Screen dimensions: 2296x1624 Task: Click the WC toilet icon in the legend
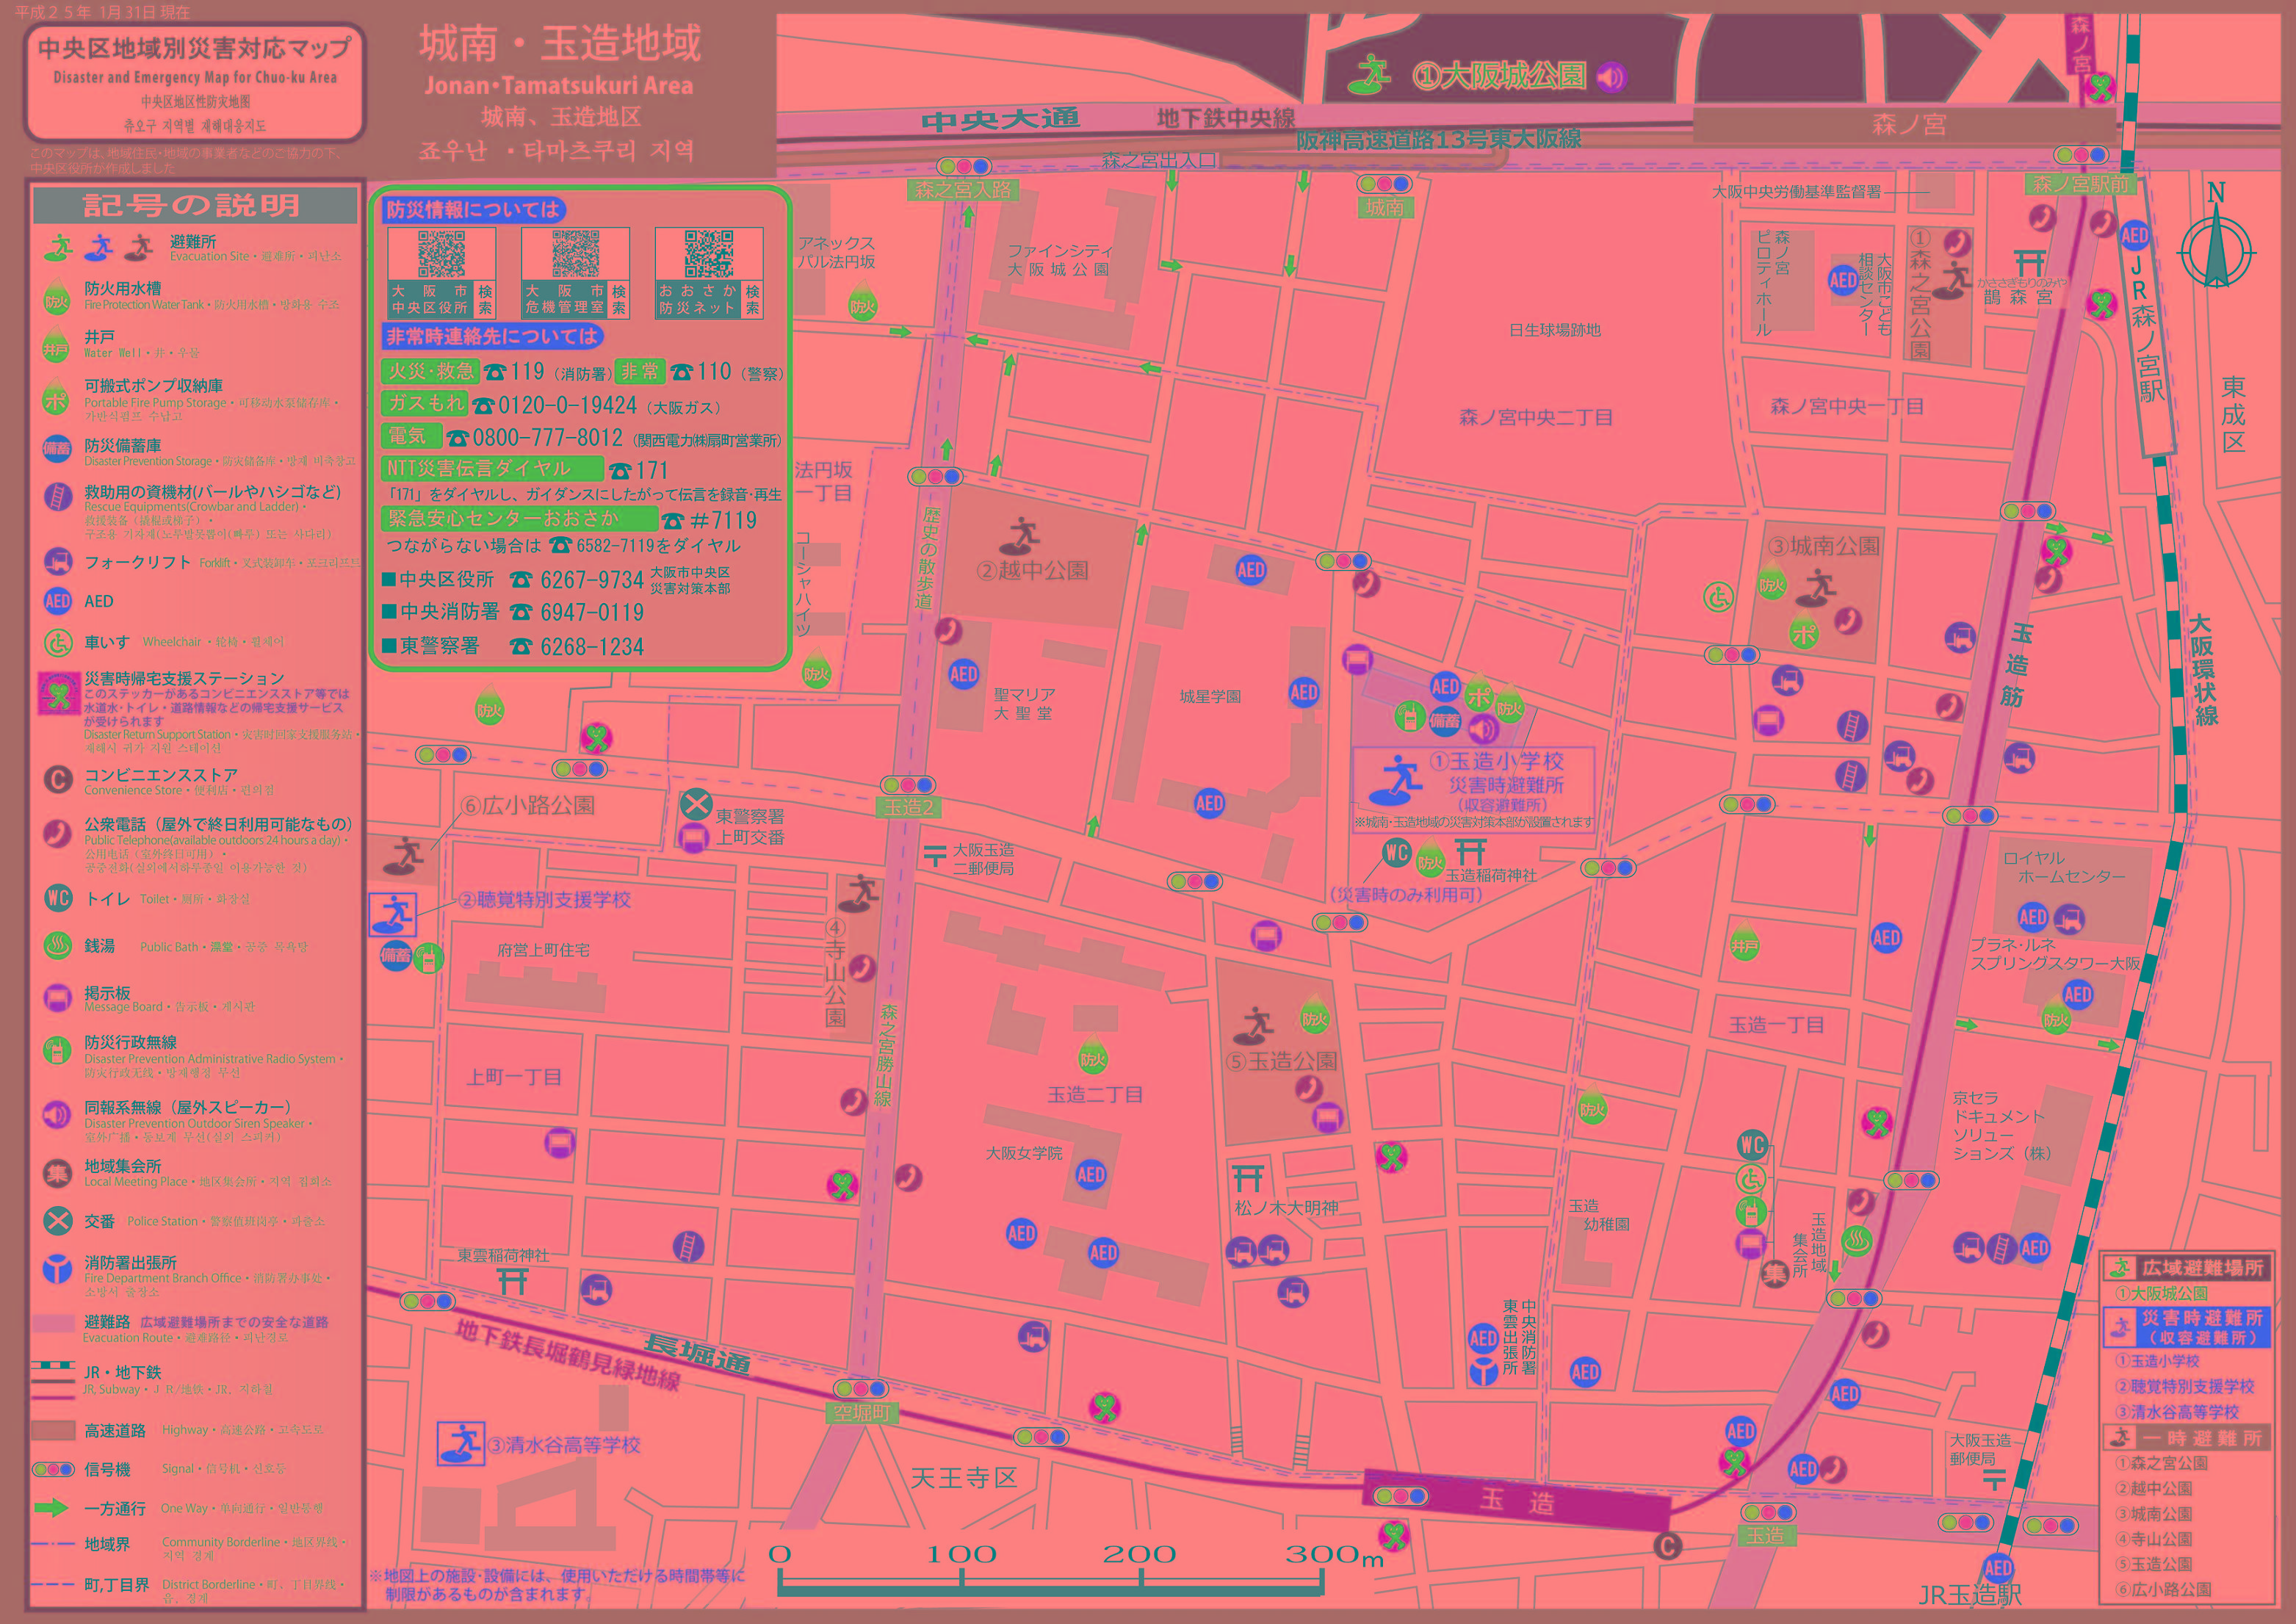point(57,898)
